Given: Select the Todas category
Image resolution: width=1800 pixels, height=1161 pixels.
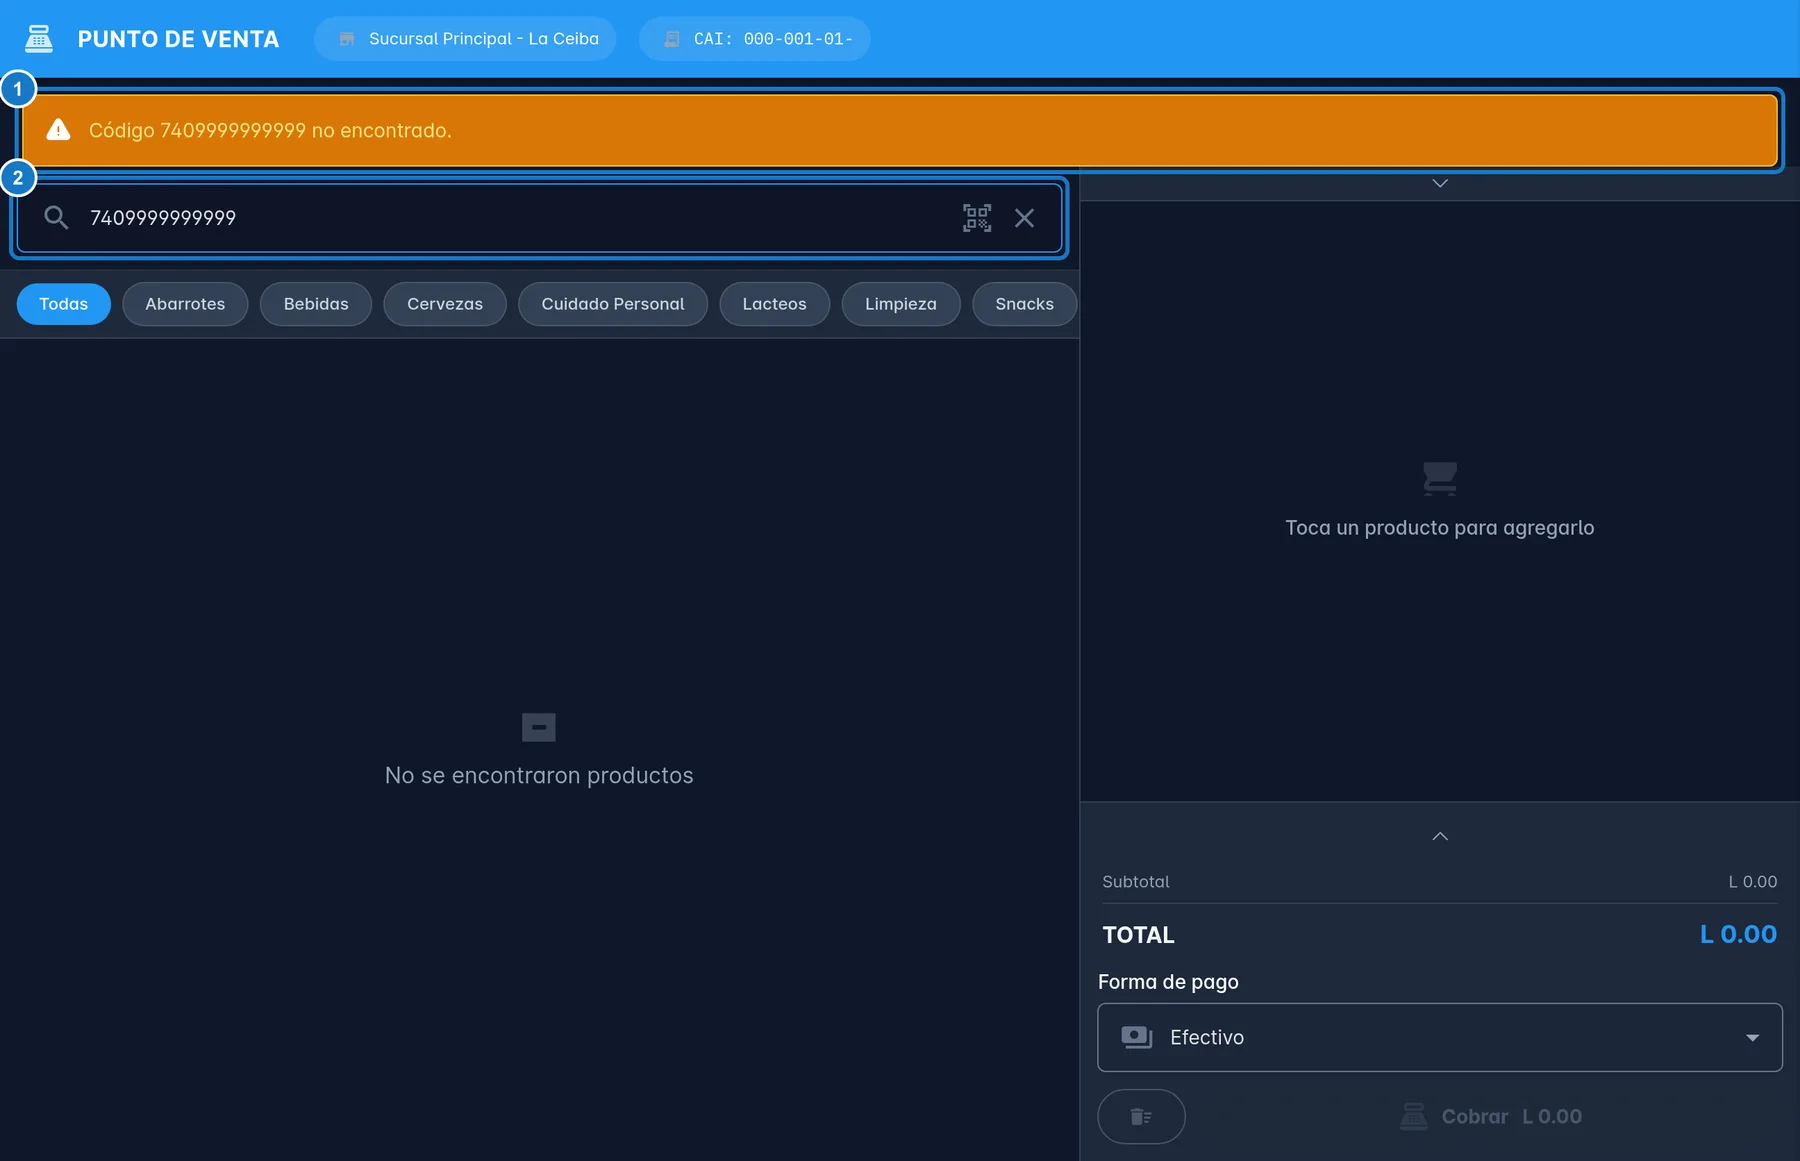Looking at the screenshot, I should pos(64,304).
